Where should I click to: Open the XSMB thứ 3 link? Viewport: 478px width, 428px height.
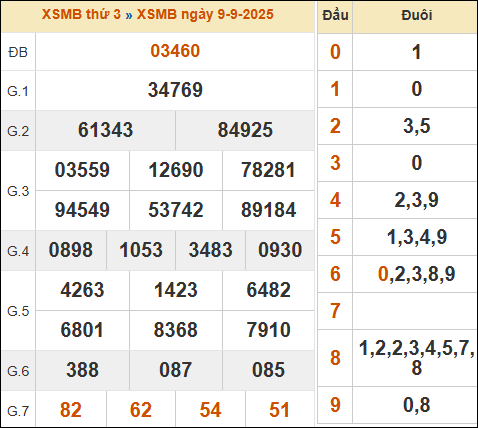[x=81, y=14]
